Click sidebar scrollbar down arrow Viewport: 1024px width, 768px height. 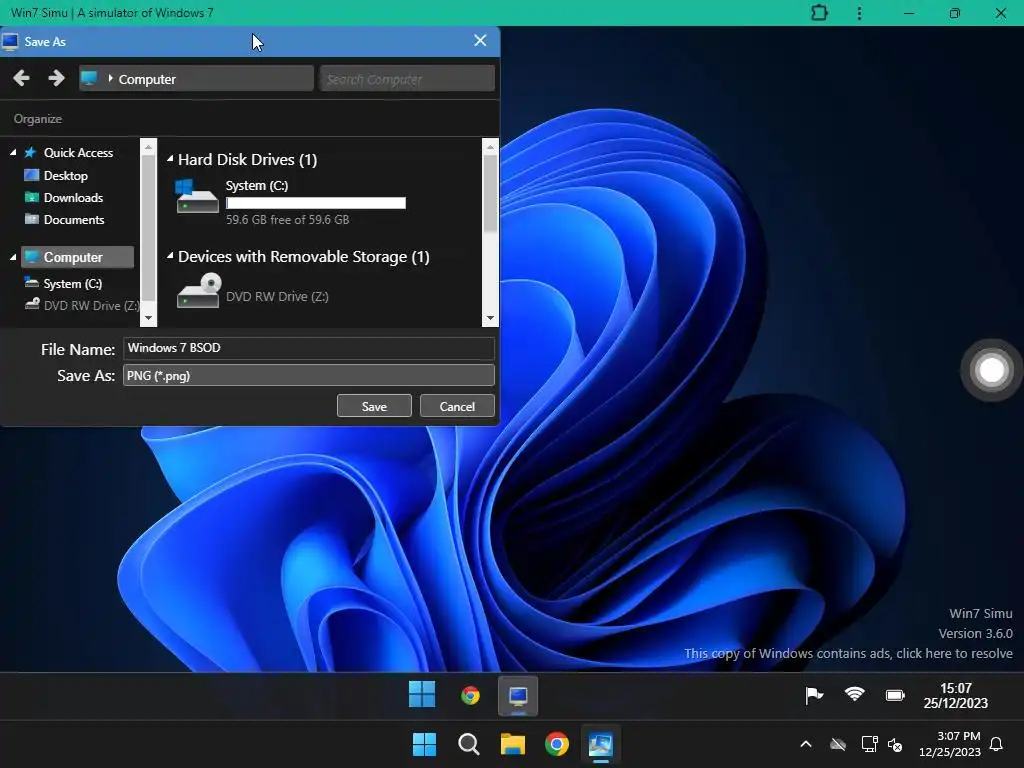pos(148,318)
